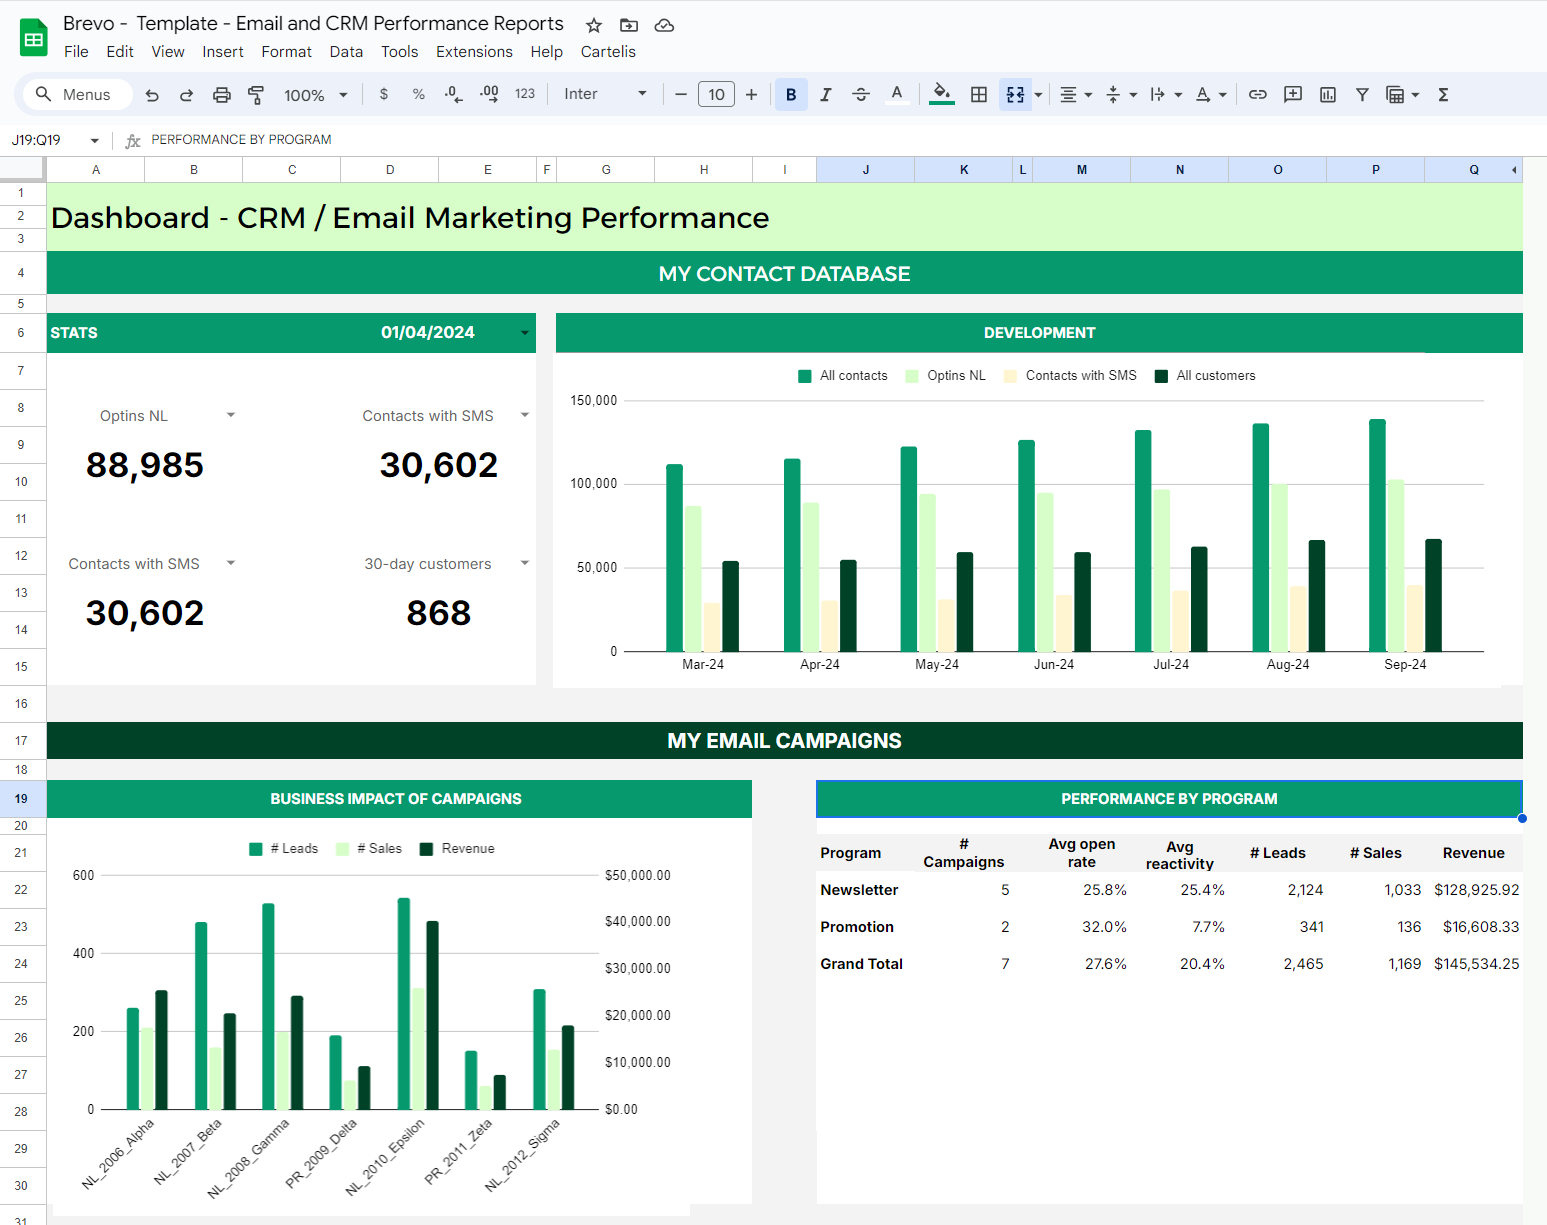Apply currency format with dollar icon
This screenshot has width=1547, height=1225.
384,94
